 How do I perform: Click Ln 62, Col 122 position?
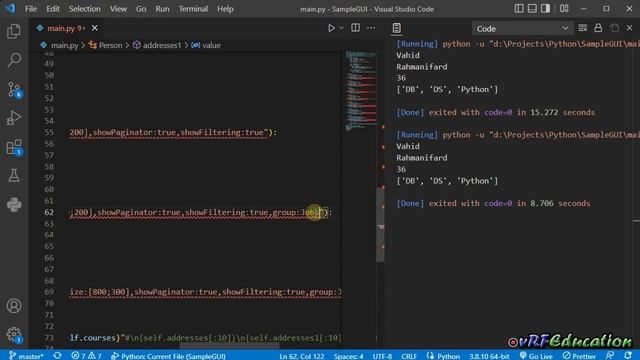click(x=302, y=356)
